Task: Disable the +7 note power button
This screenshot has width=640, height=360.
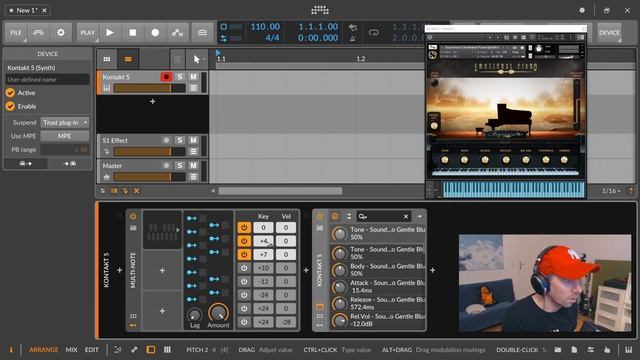Action: [x=244, y=254]
